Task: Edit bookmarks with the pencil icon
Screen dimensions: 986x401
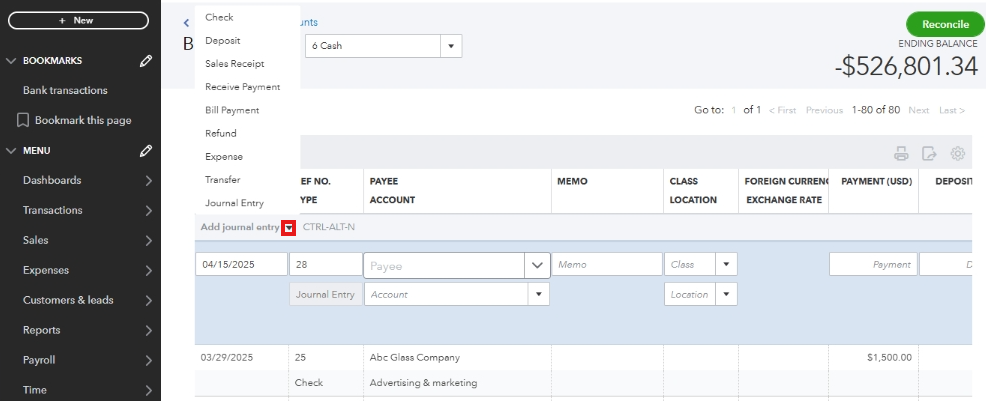Action: tap(146, 61)
